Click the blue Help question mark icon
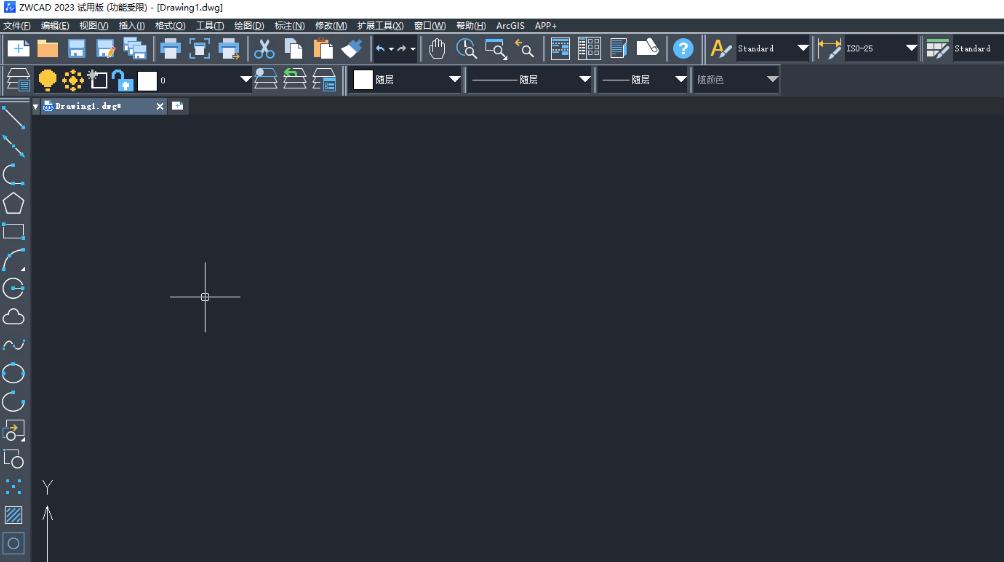Screen dimensions: 1004x562 click(683, 49)
